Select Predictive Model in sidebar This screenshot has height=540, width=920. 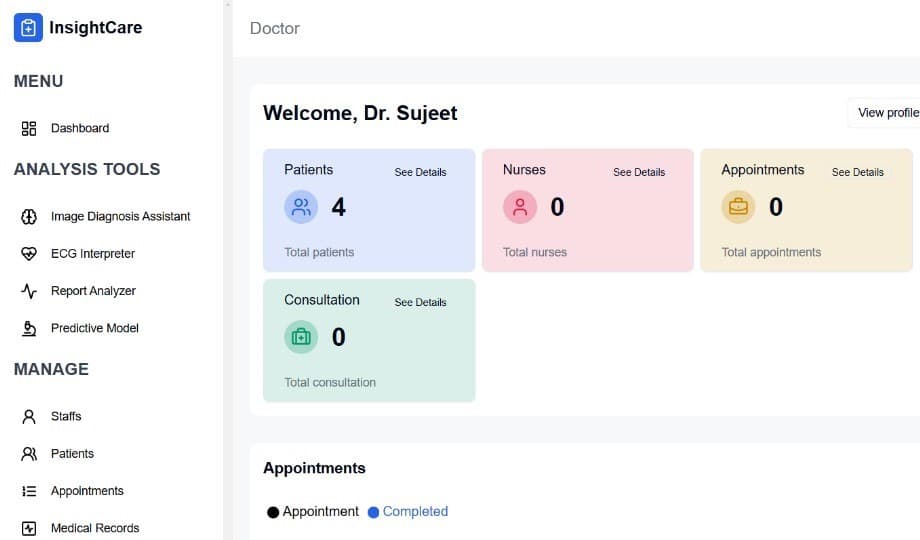(94, 328)
